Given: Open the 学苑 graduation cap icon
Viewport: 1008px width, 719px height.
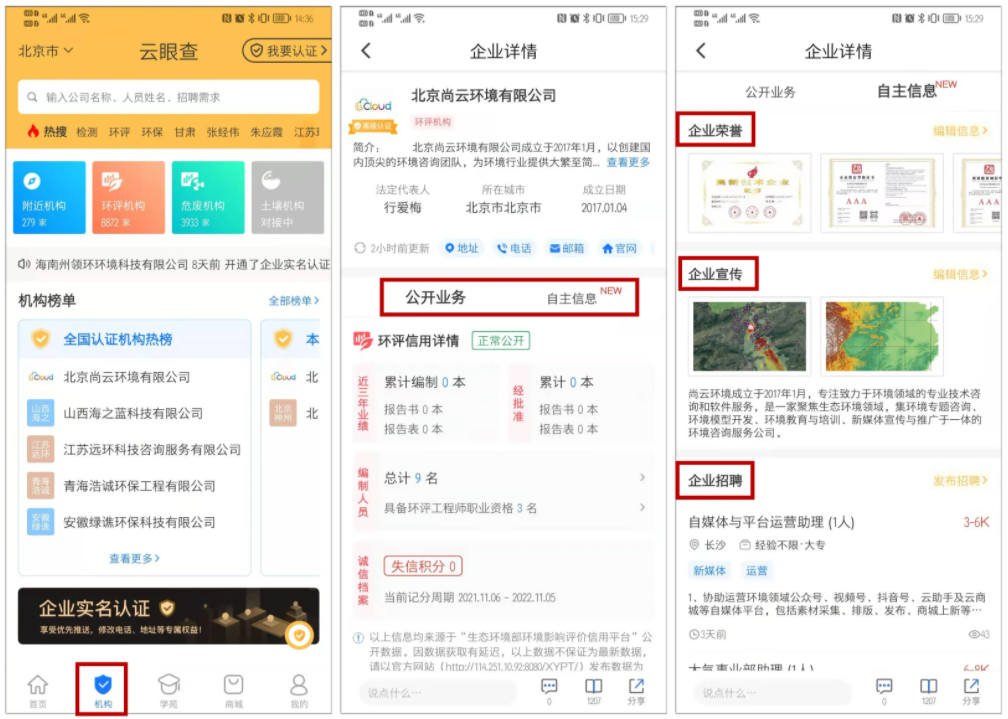Looking at the screenshot, I should (x=168, y=684).
